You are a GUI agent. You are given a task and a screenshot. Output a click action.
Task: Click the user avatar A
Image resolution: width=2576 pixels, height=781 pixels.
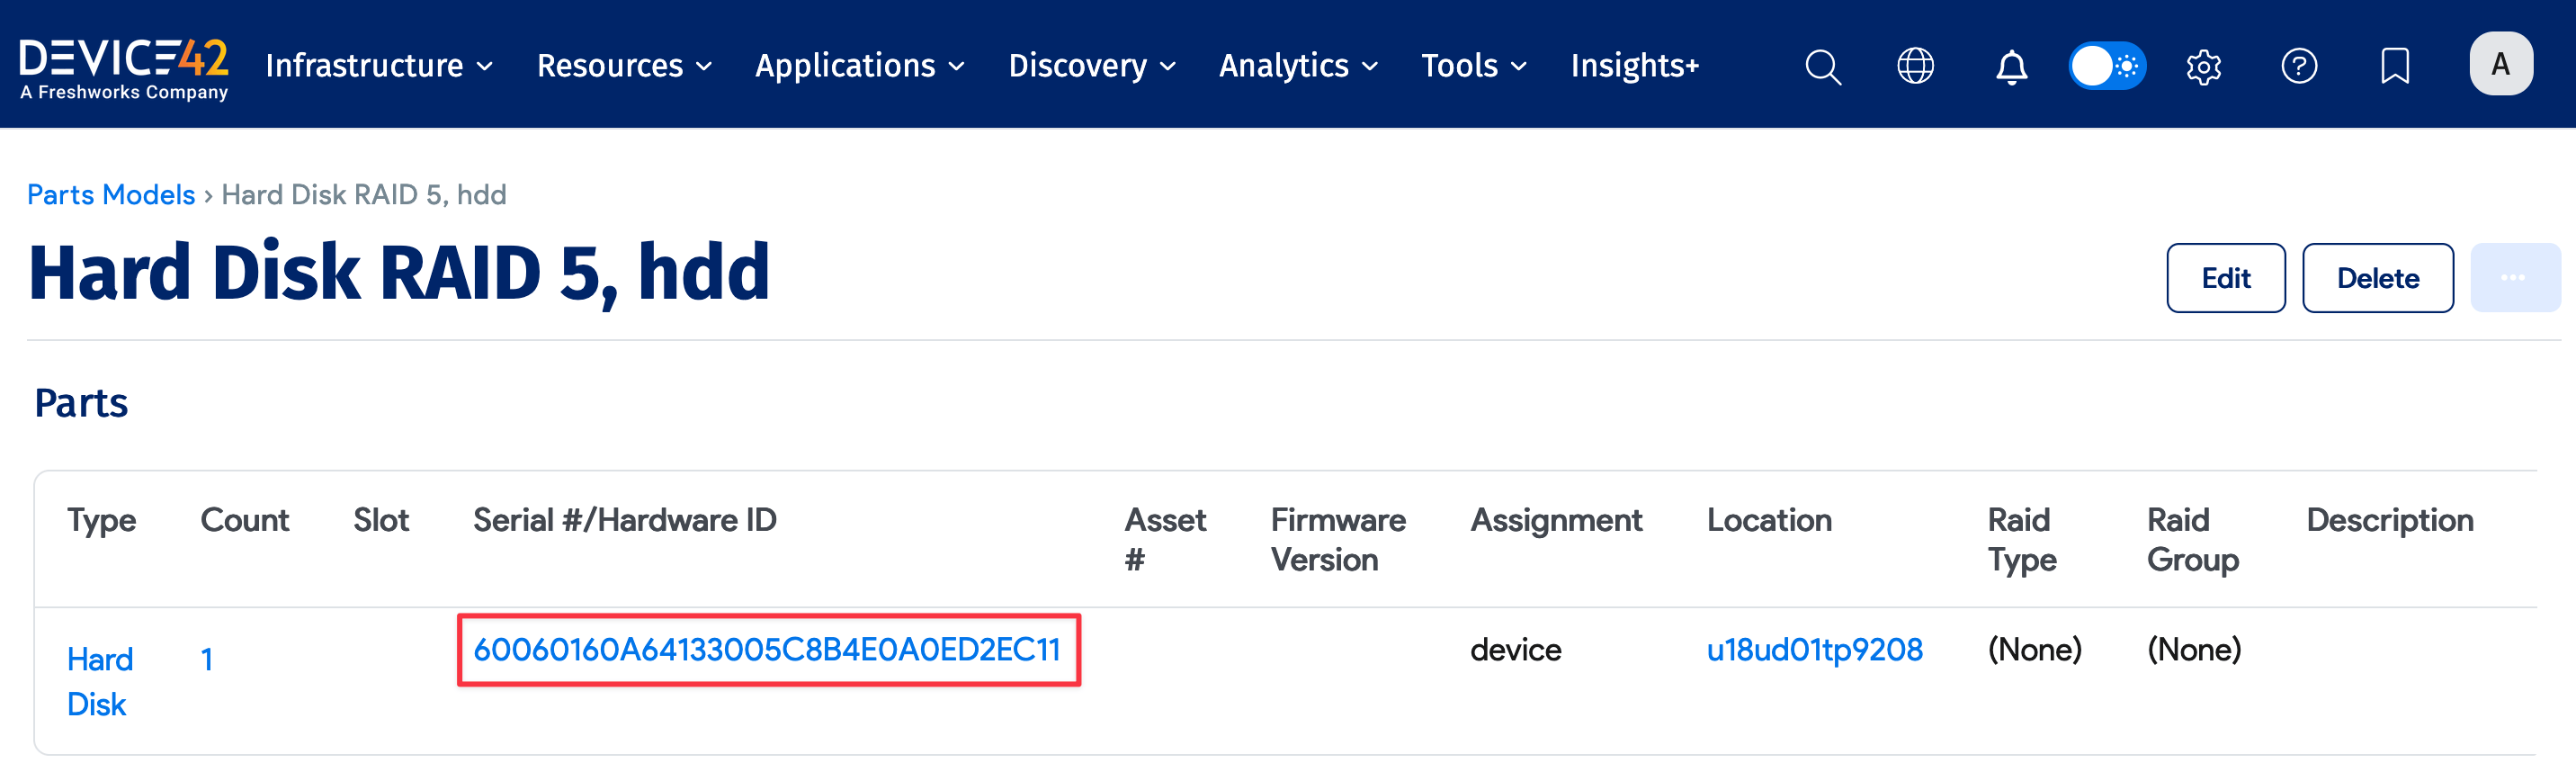[2500, 64]
